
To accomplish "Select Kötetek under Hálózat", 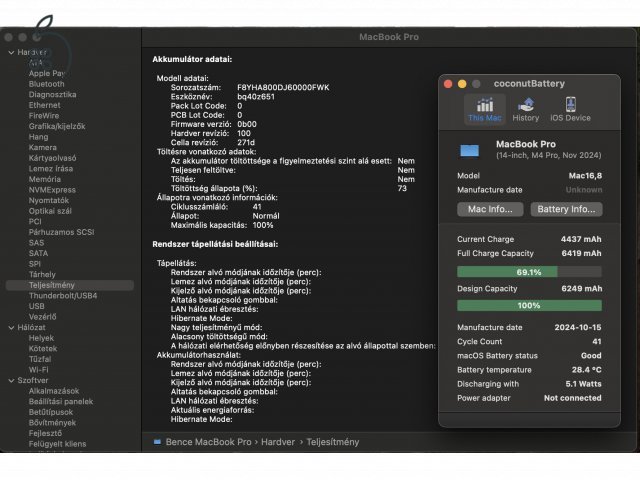I will [43, 349].
